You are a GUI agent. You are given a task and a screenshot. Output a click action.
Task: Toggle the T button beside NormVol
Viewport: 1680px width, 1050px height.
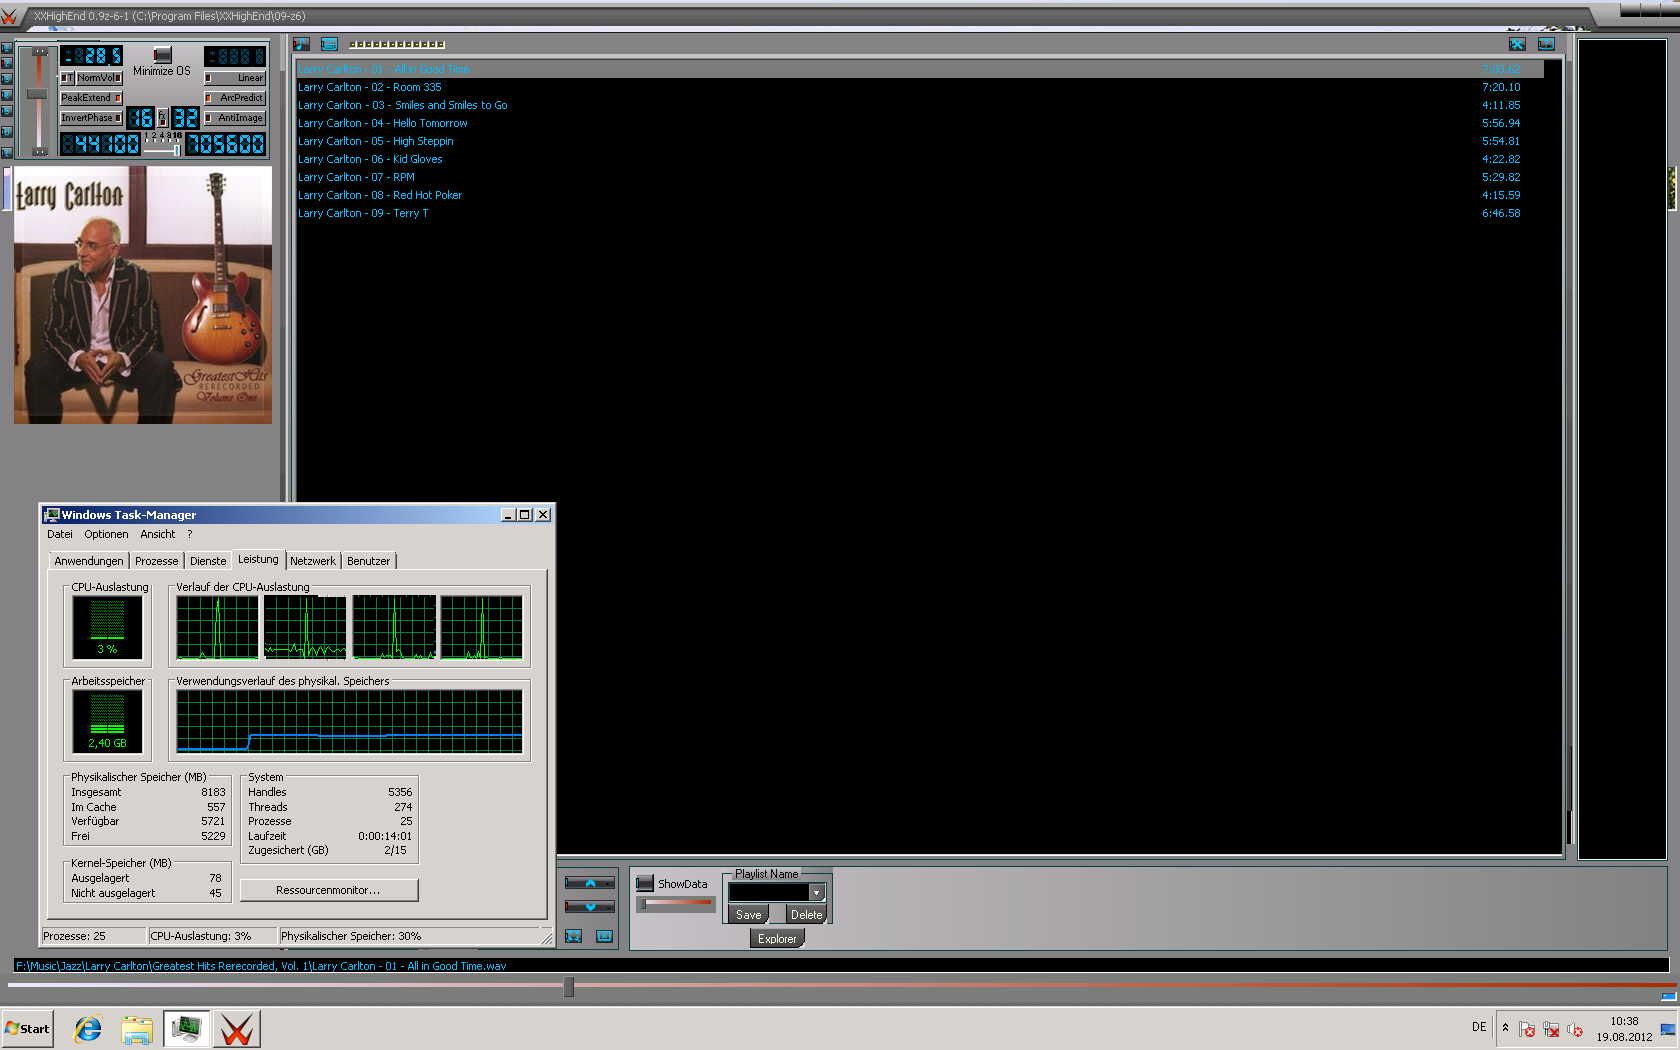pyautogui.click(x=67, y=78)
